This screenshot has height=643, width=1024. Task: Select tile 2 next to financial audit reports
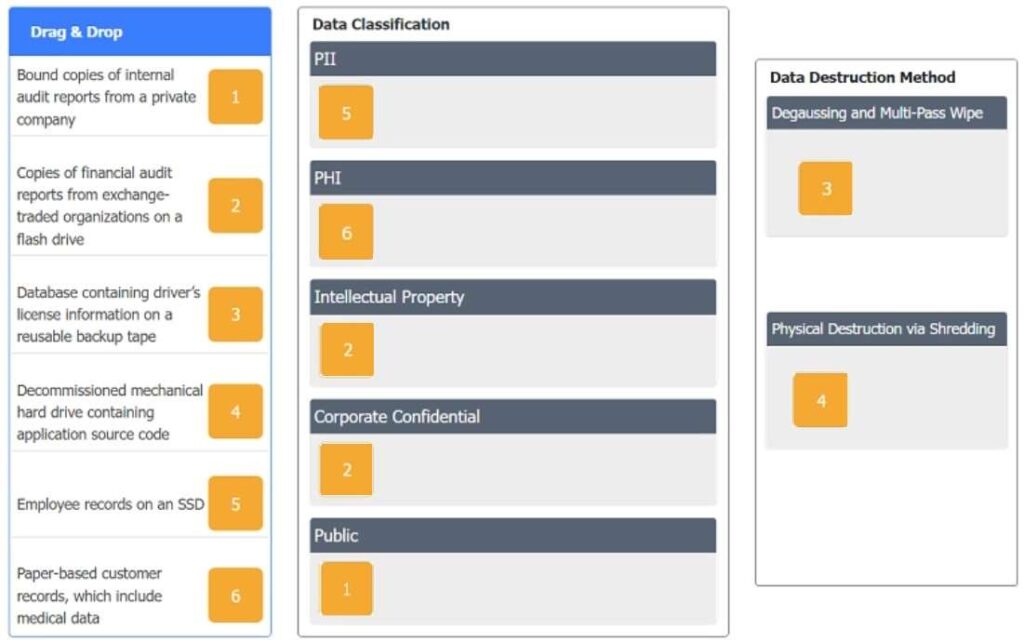click(235, 206)
